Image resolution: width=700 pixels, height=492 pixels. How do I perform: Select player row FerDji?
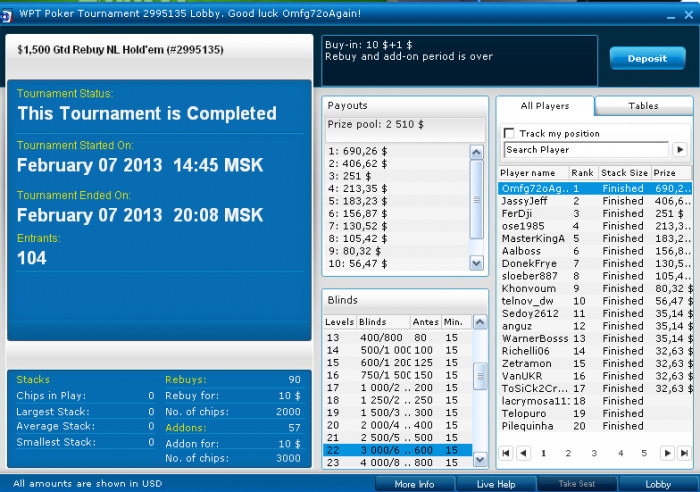point(595,213)
